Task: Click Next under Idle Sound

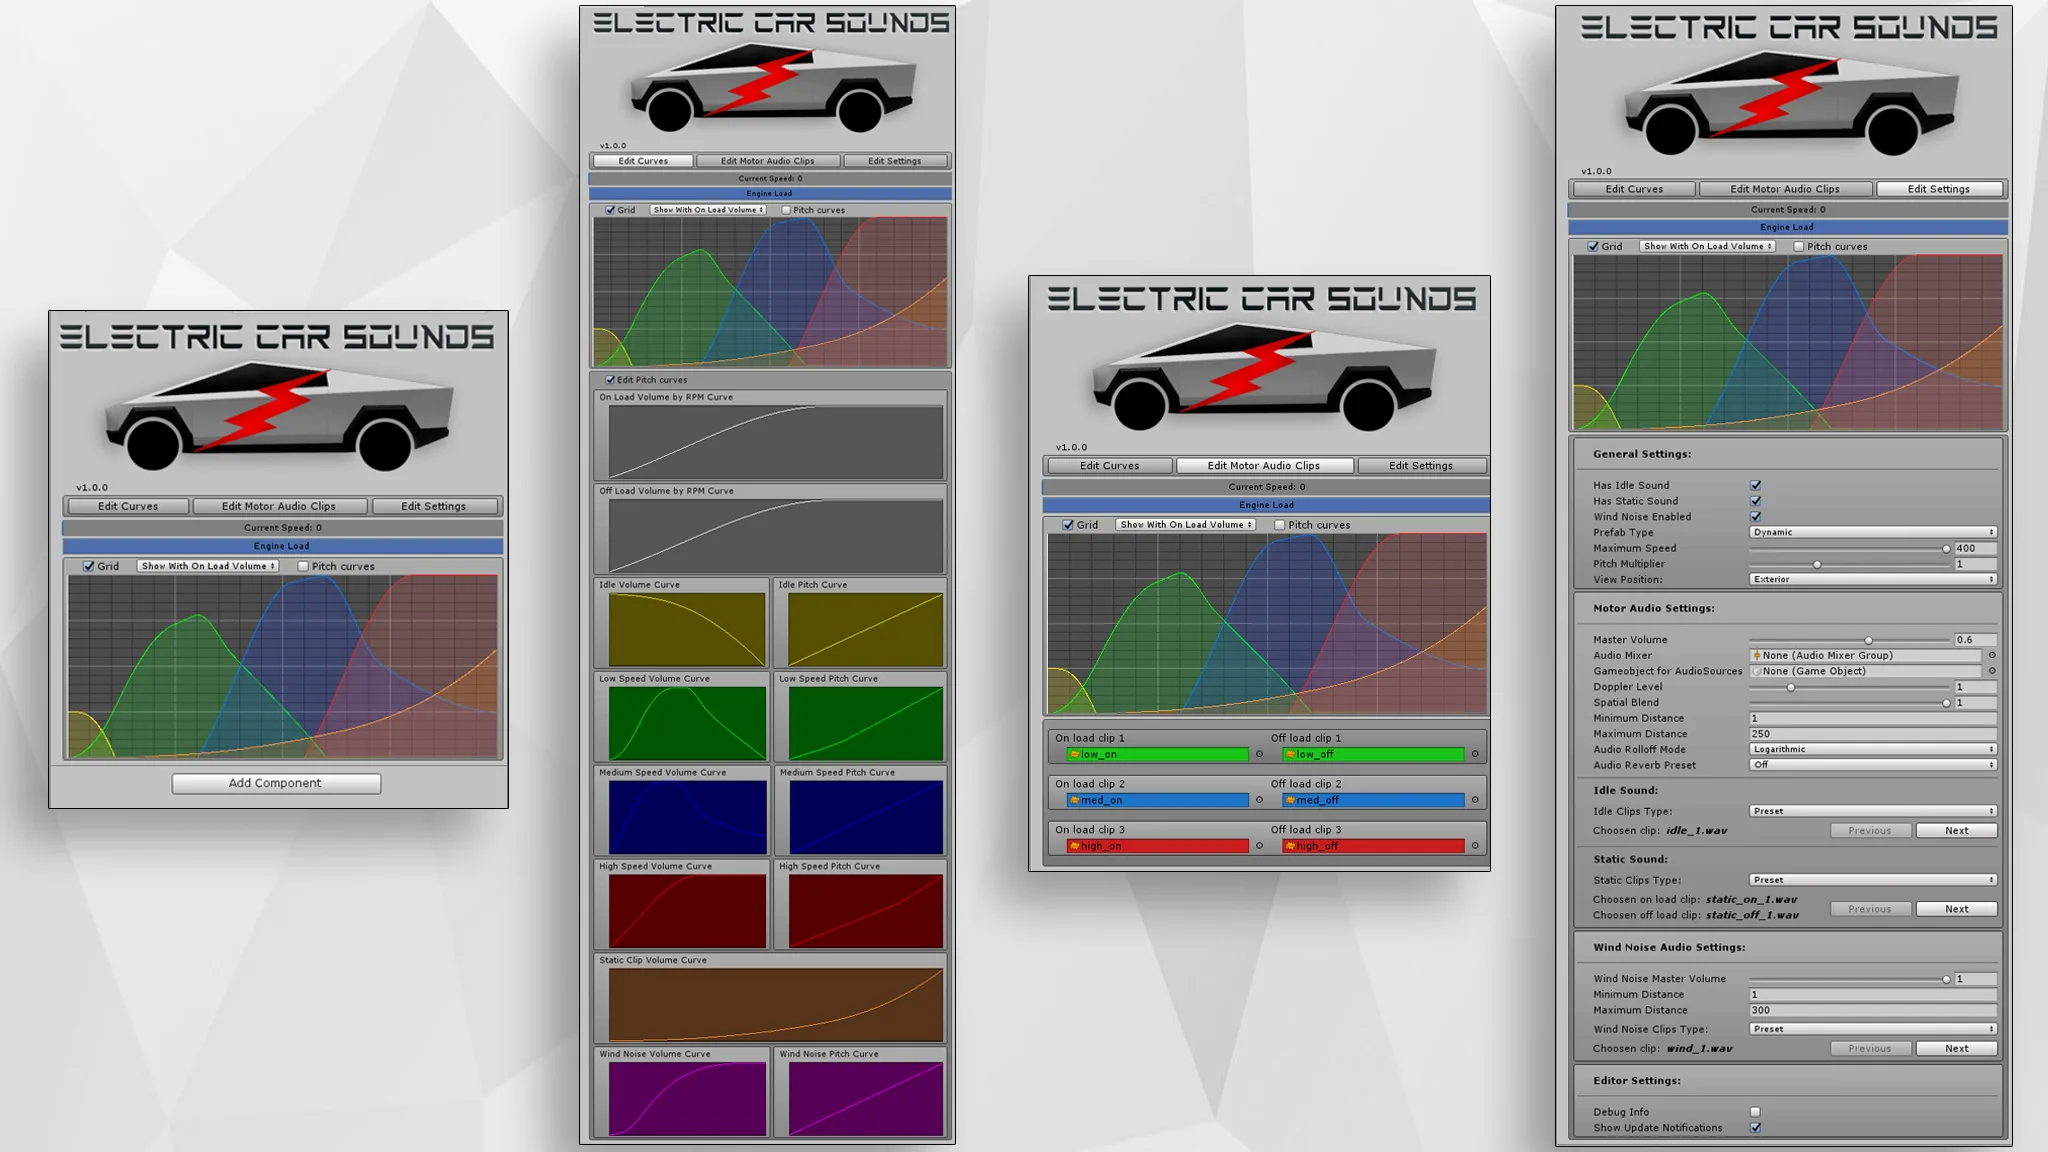Action: 1956,830
